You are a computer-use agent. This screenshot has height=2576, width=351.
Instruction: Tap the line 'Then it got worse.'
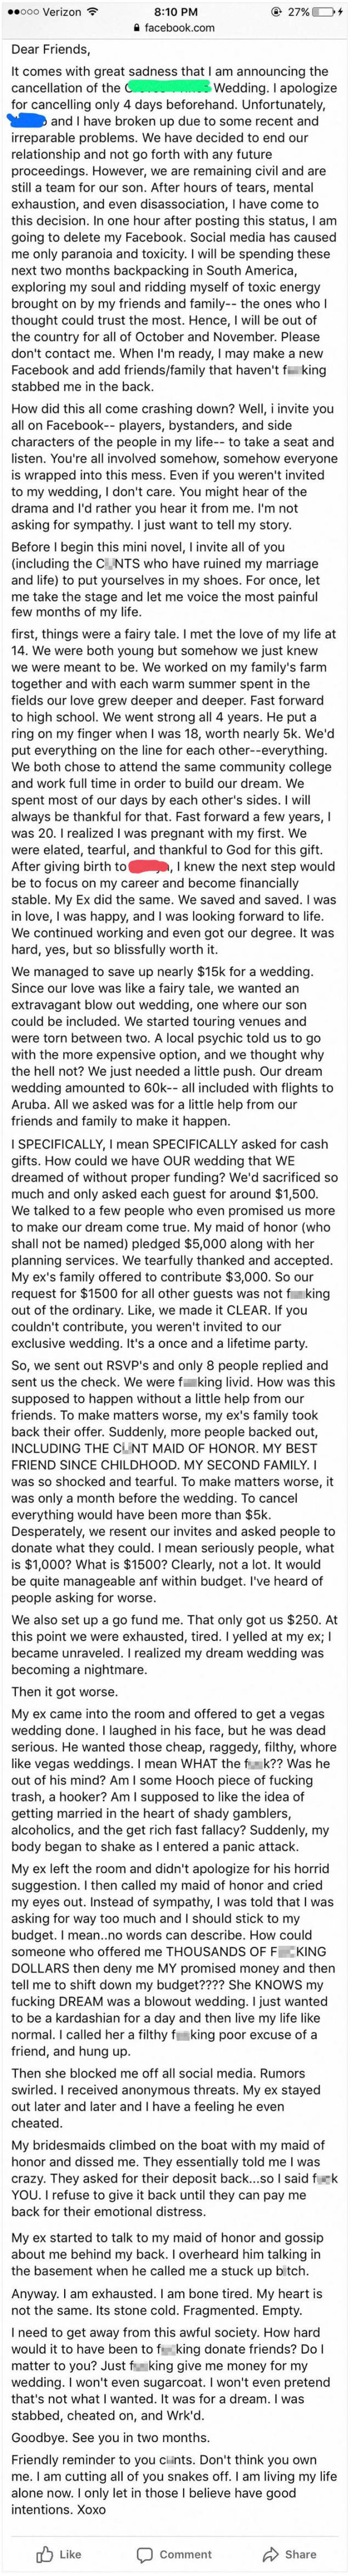(x=70, y=1691)
